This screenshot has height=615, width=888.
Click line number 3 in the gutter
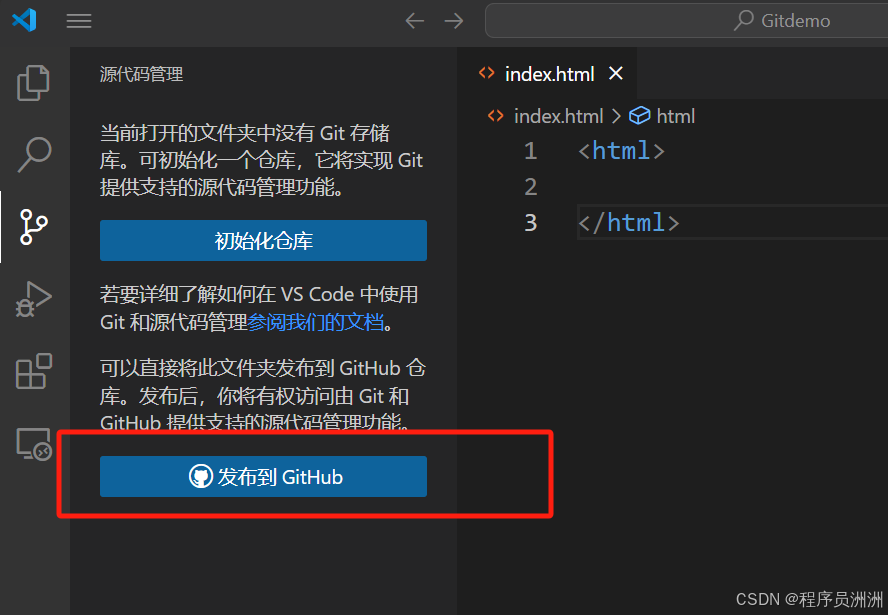click(531, 223)
